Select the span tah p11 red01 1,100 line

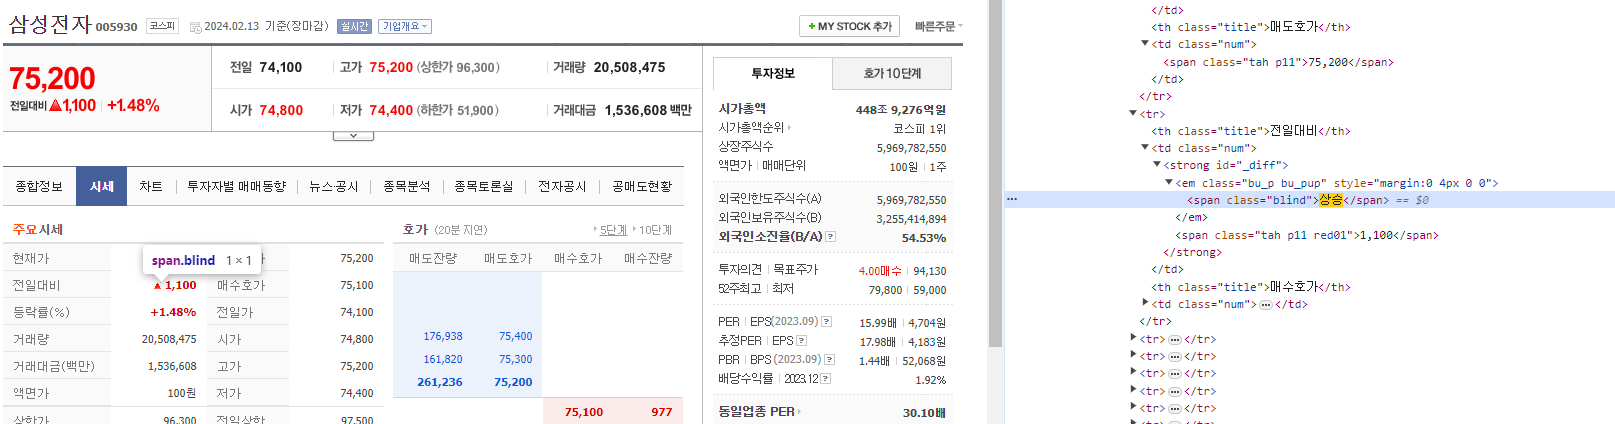coord(1306,235)
